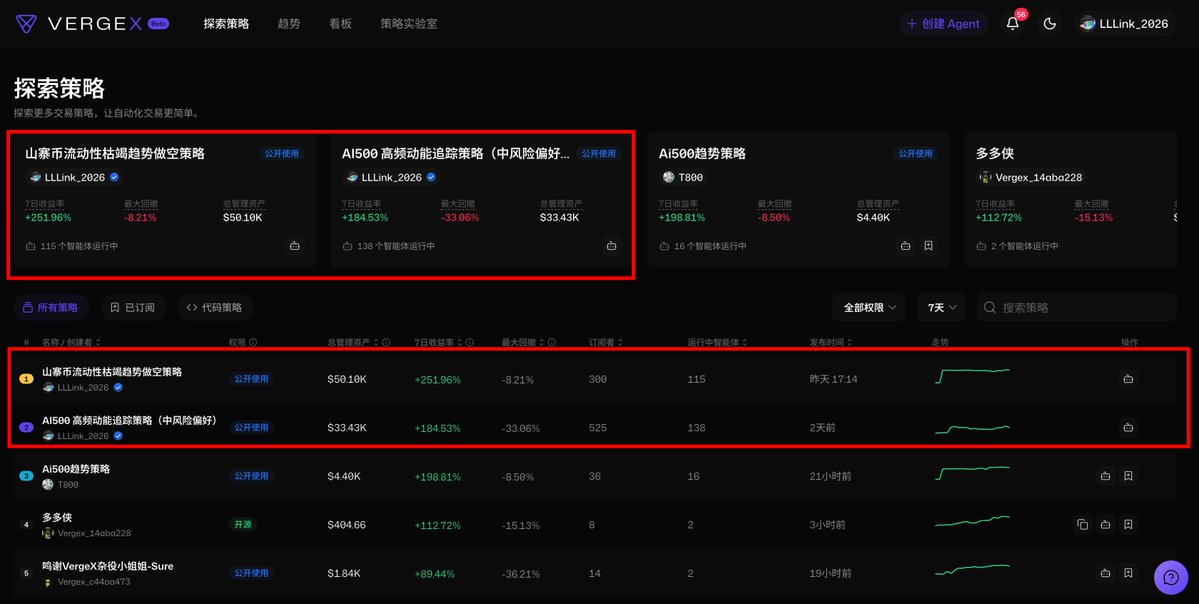Click the 创建 Agent button
The image size is (1199, 604).
click(944, 24)
